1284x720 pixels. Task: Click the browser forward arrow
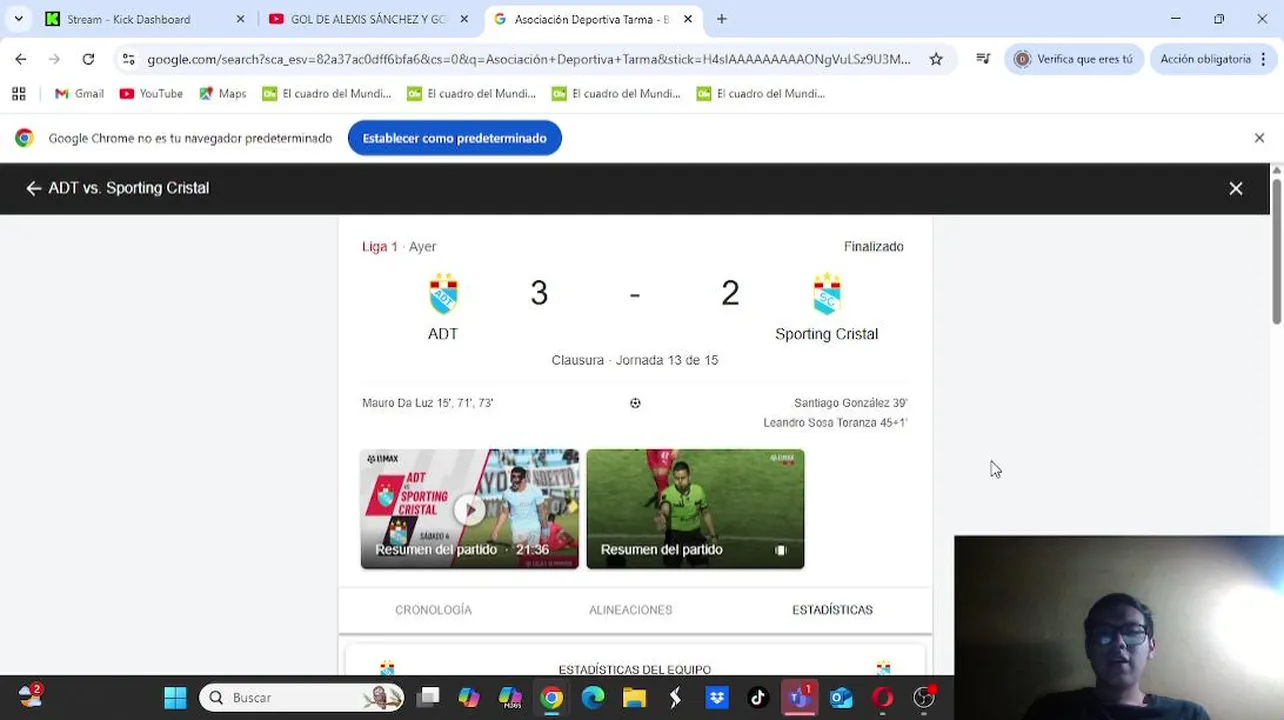point(54,59)
